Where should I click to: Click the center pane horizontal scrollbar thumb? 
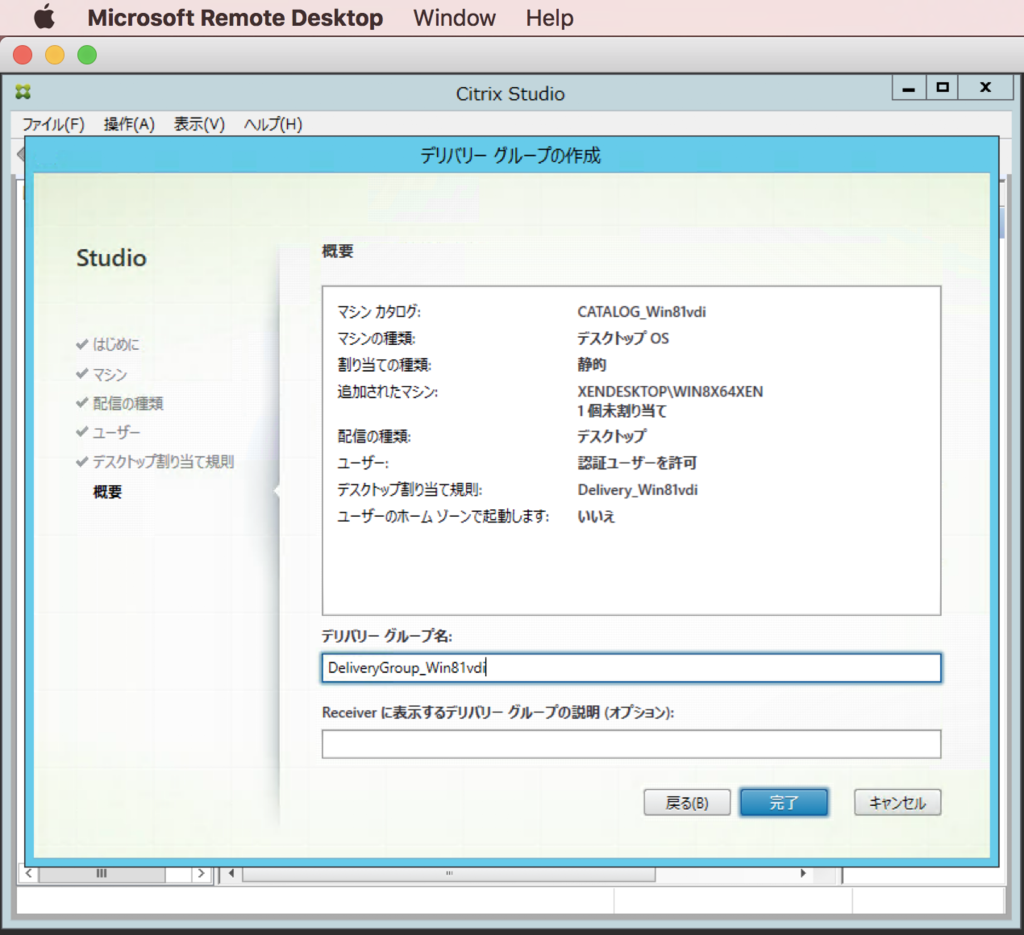click(x=449, y=874)
